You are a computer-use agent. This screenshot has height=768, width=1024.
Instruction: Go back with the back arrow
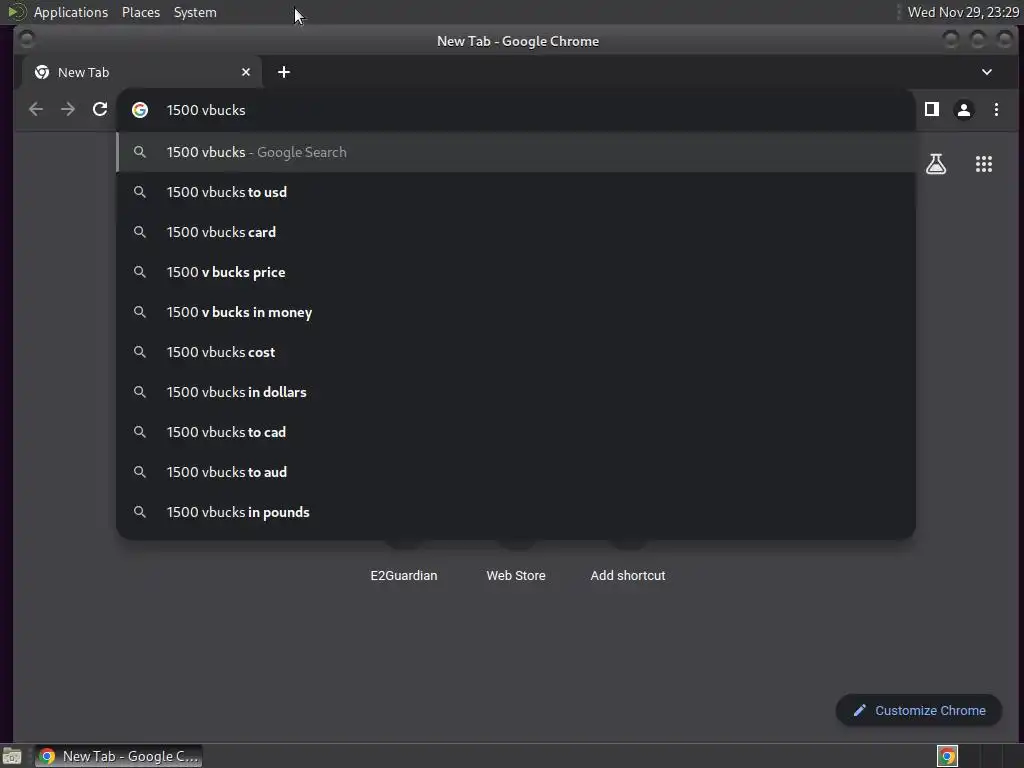36,110
